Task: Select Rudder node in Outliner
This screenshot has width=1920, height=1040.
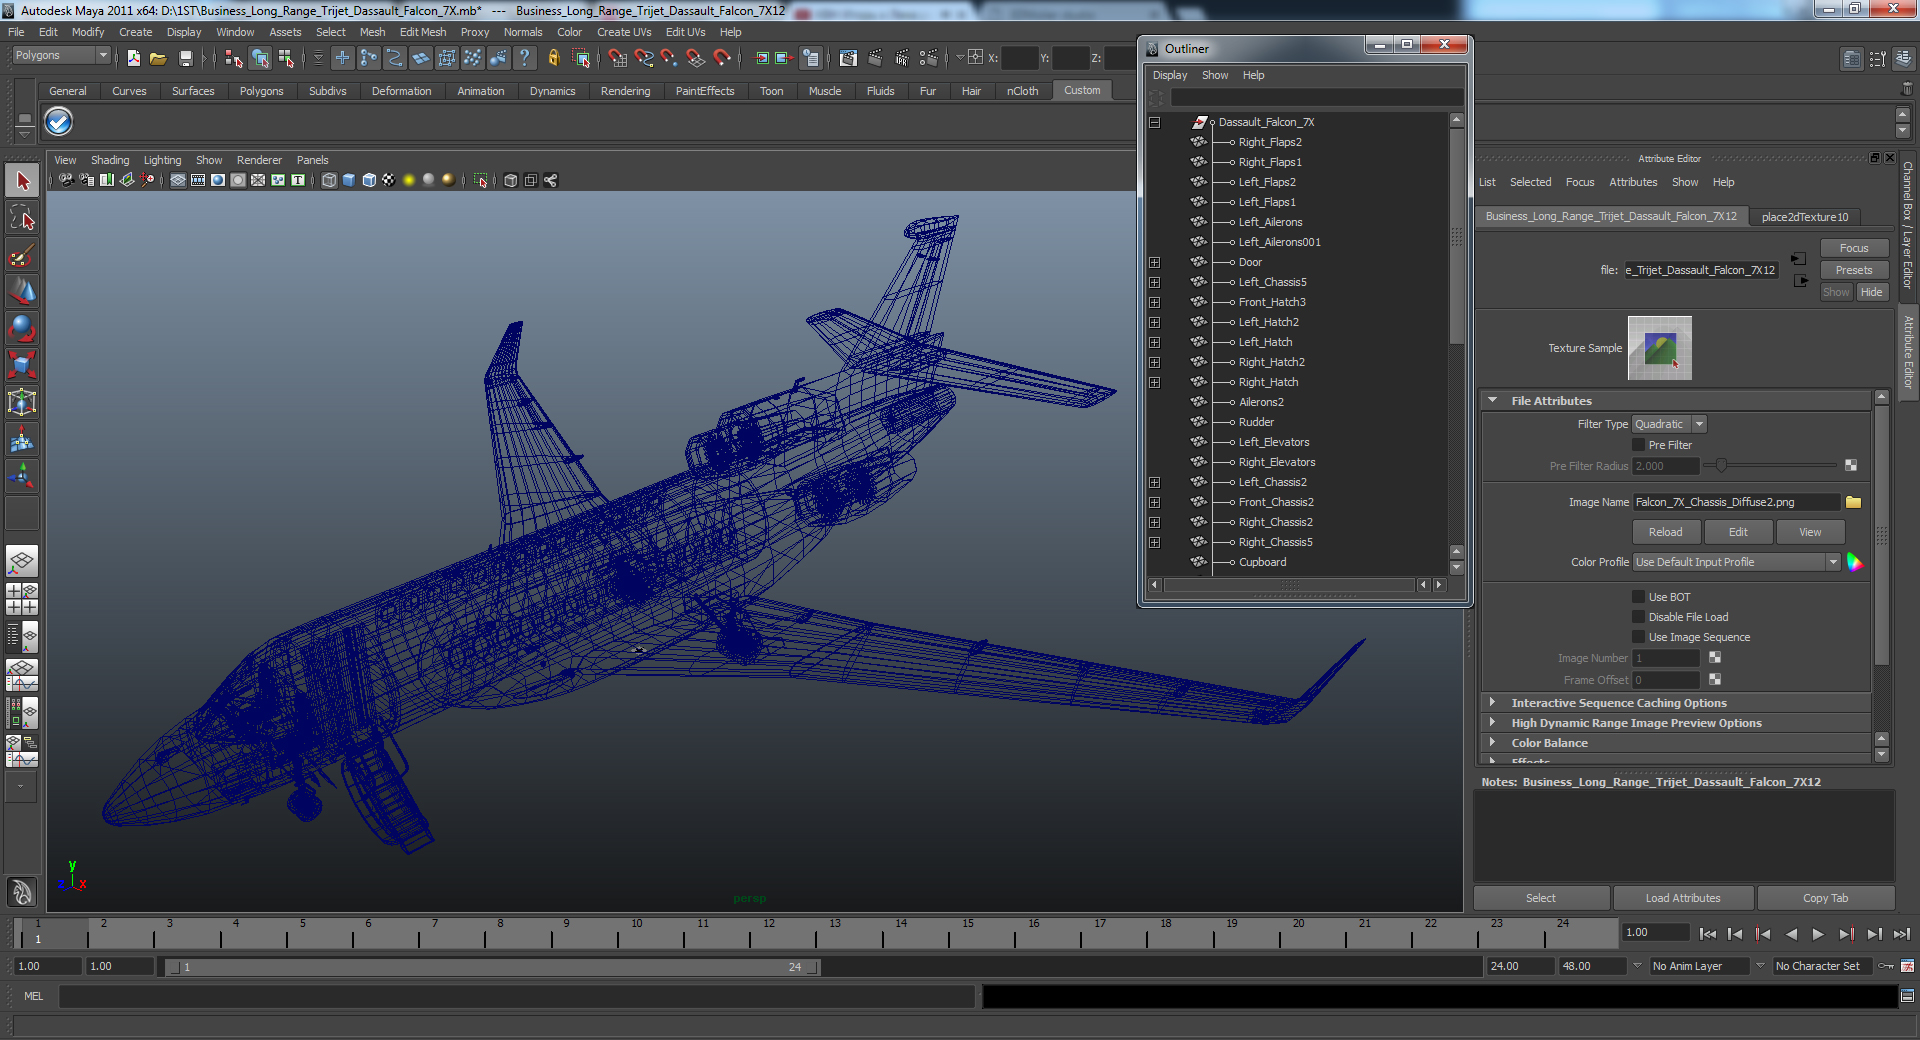Action: 1256,422
